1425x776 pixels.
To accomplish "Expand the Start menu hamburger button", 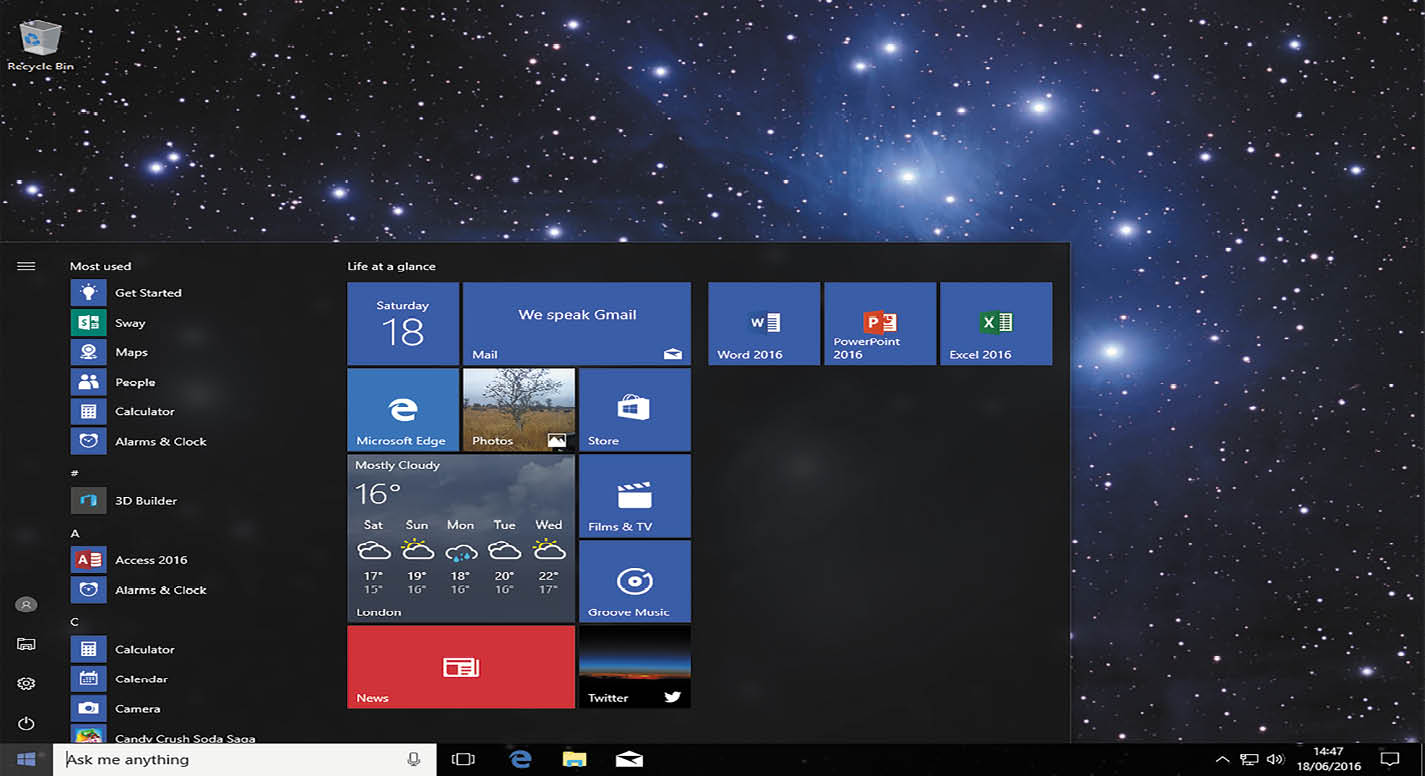I will (26, 266).
